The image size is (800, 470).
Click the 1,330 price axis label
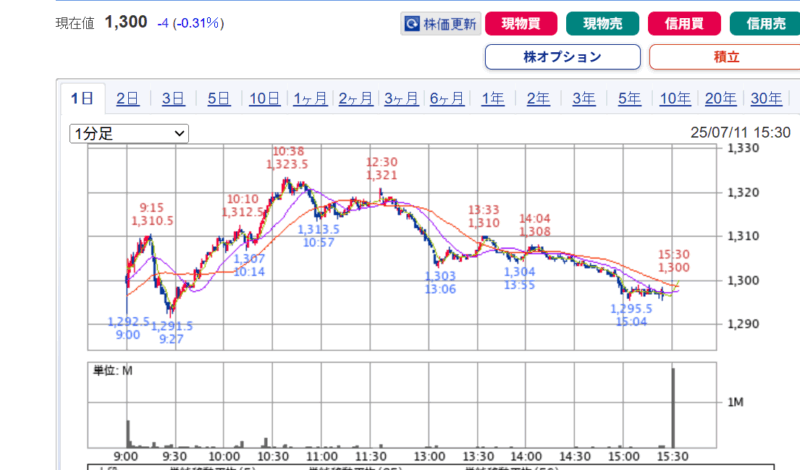[743, 149]
